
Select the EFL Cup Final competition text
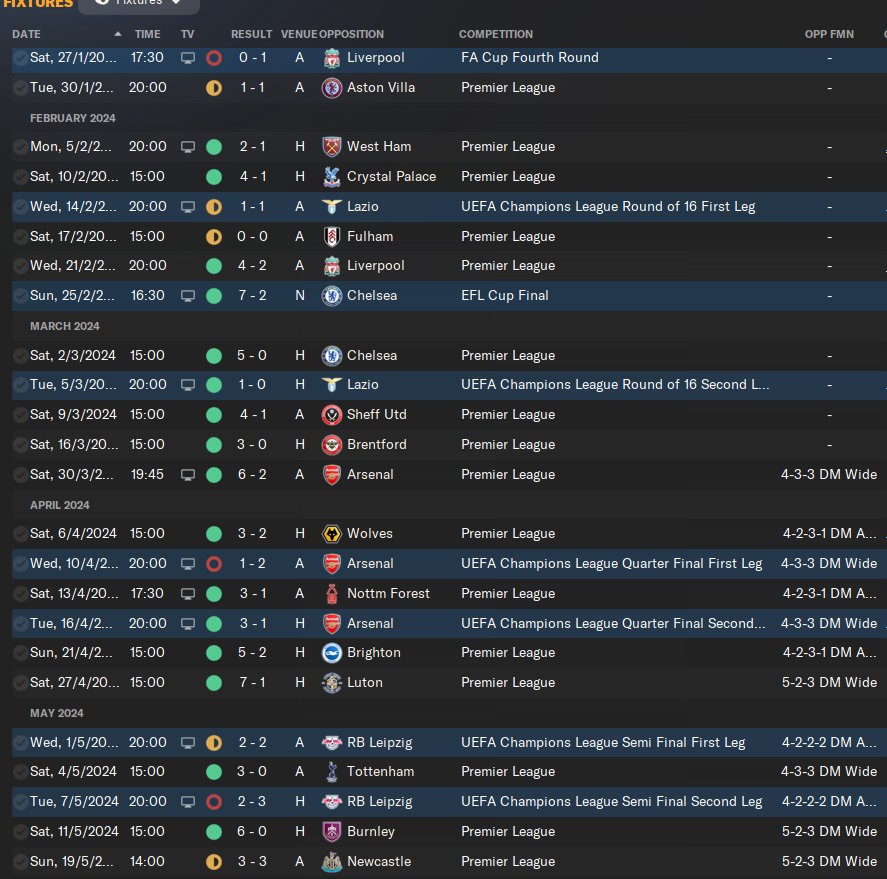pyautogui.click(x=505, y=296)
